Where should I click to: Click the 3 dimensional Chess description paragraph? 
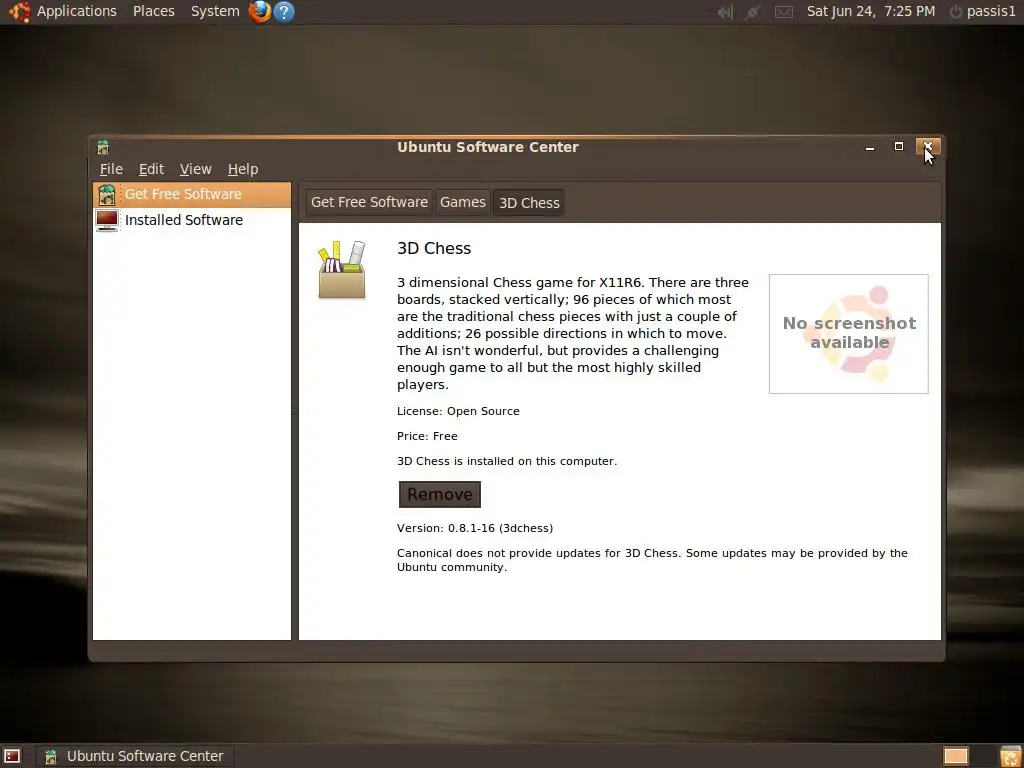tap(573, 334)
